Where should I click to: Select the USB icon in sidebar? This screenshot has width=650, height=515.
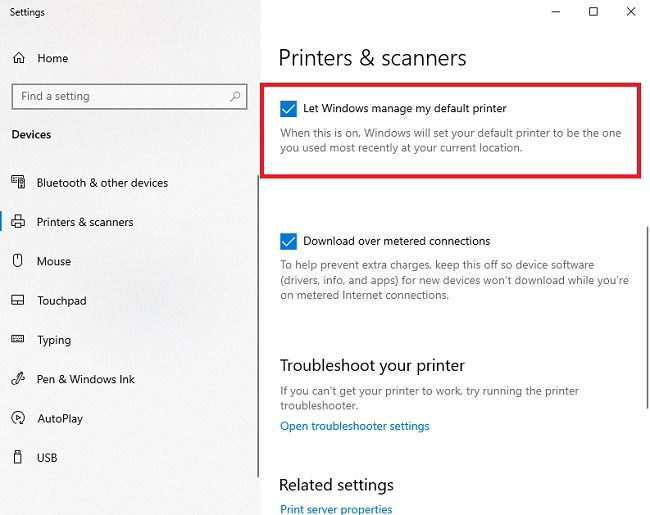click(x=17, y=457)
